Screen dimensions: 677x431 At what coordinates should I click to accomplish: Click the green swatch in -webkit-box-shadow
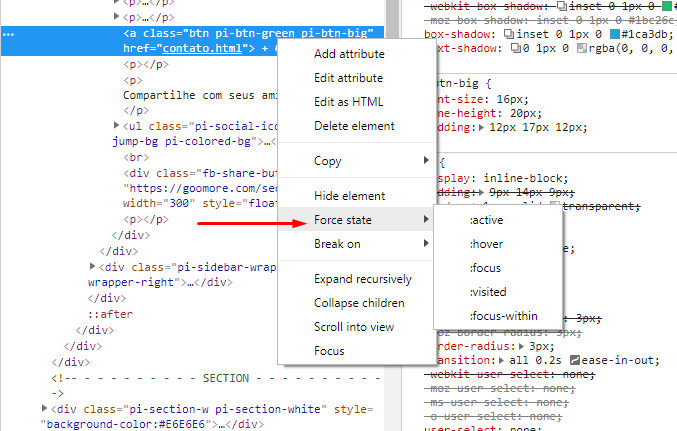point(667,6)
